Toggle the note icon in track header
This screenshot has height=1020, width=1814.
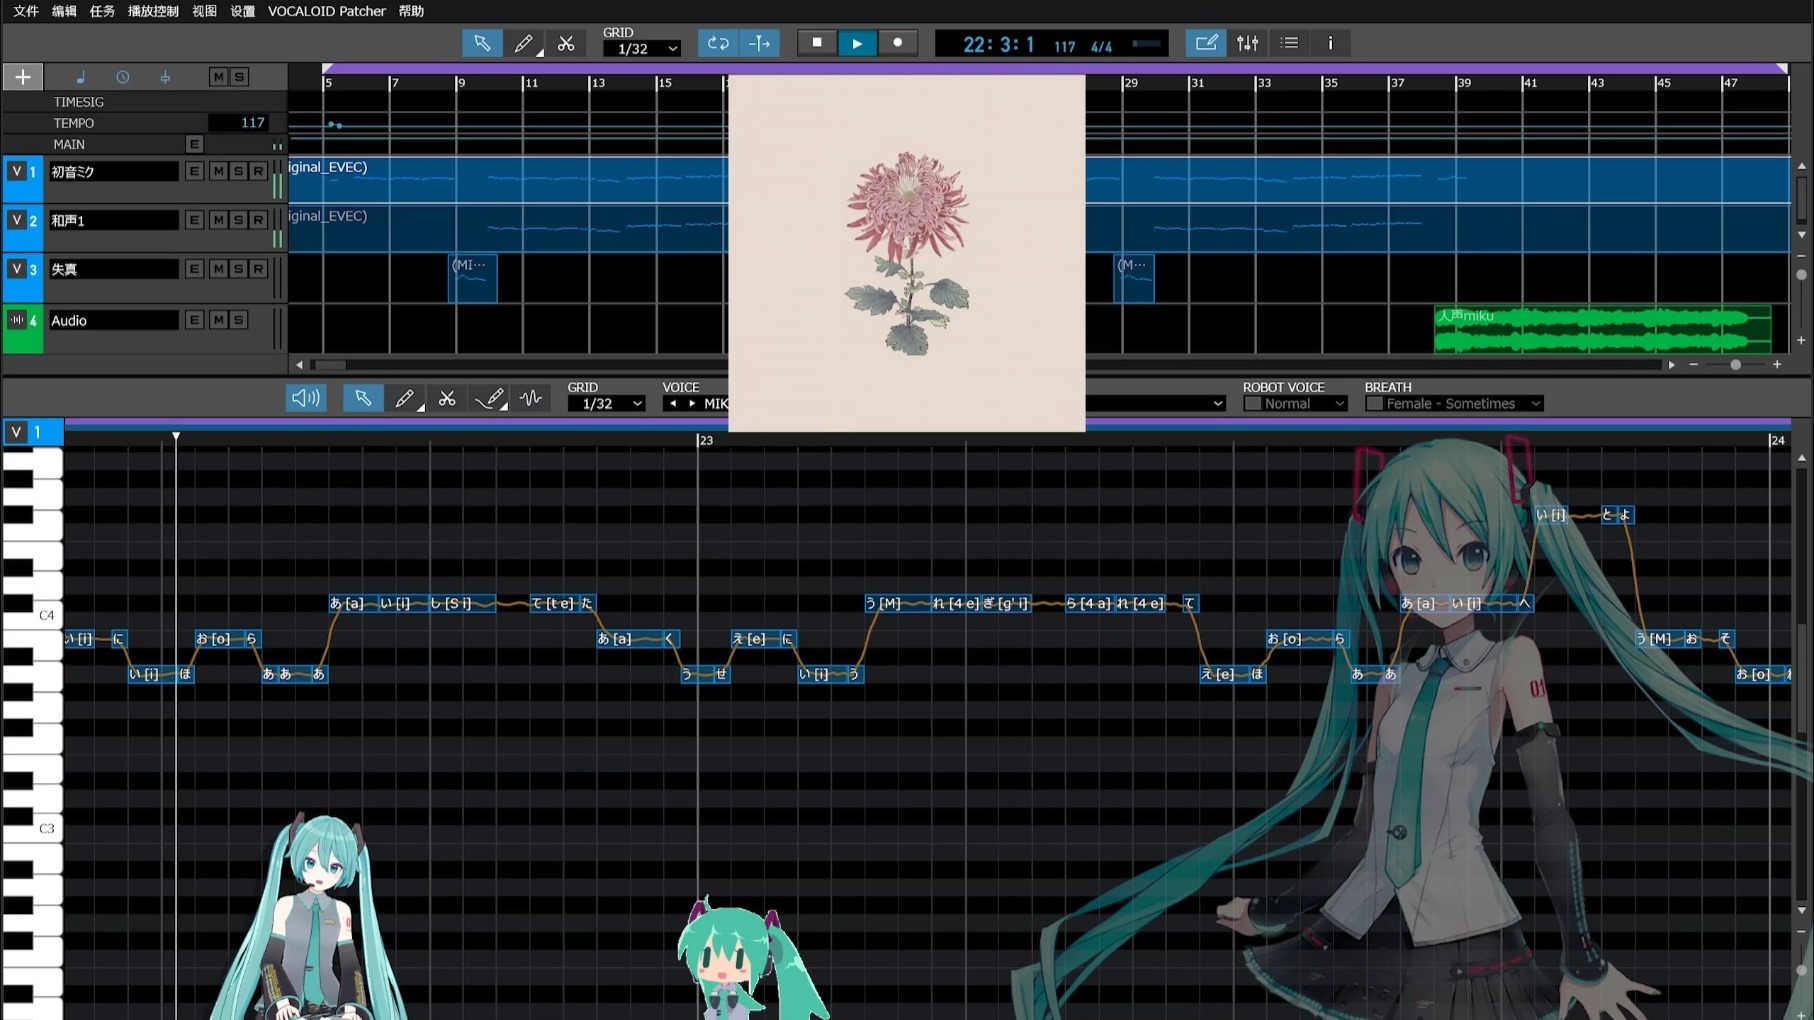click(x=80, y=77)
